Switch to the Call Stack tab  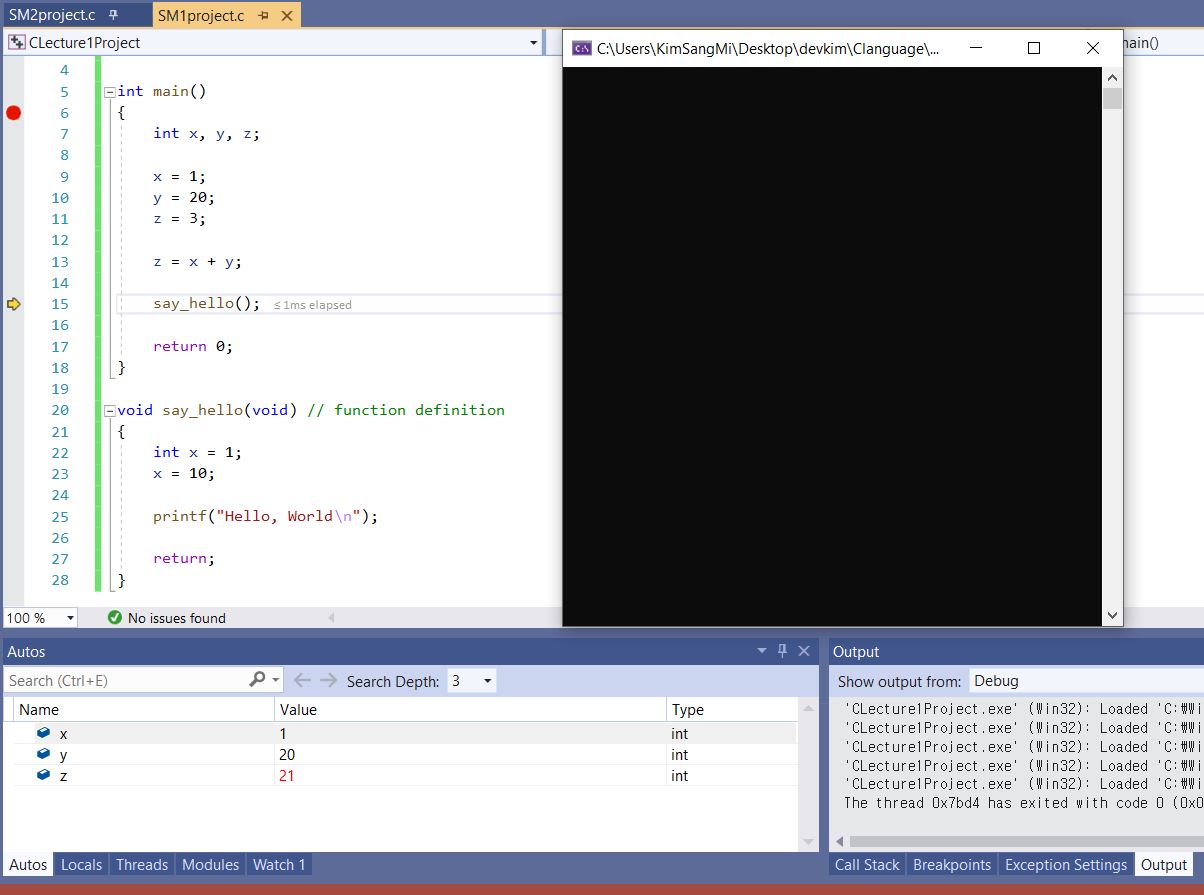(867, 864)
